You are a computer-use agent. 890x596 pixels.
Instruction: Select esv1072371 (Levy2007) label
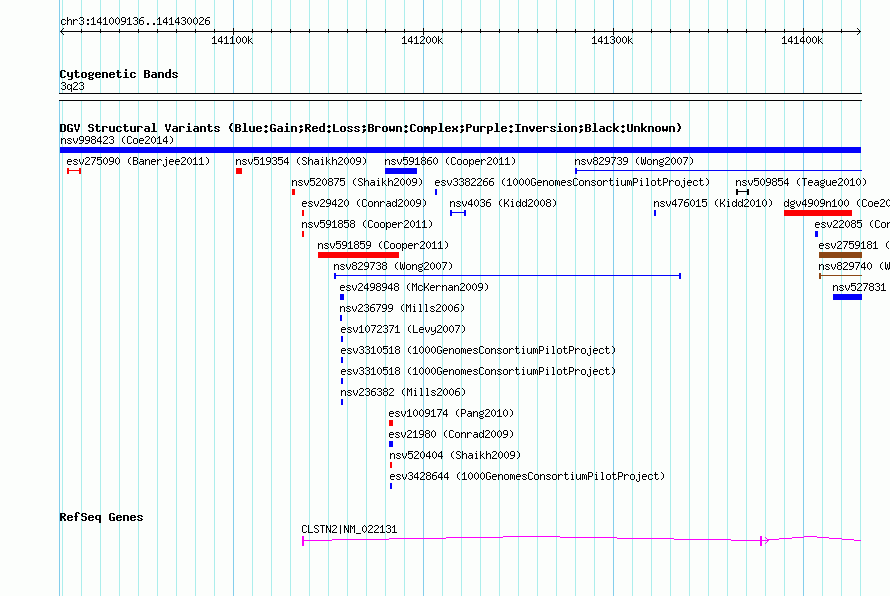(403, 329)
